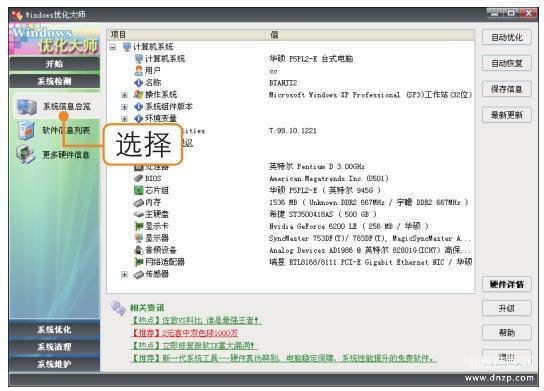This screenshot has height=391, width=544.
Task: Select the American Megatrends Inc. BIOS value
Action: pyautogui.click(x=329, y=178)
